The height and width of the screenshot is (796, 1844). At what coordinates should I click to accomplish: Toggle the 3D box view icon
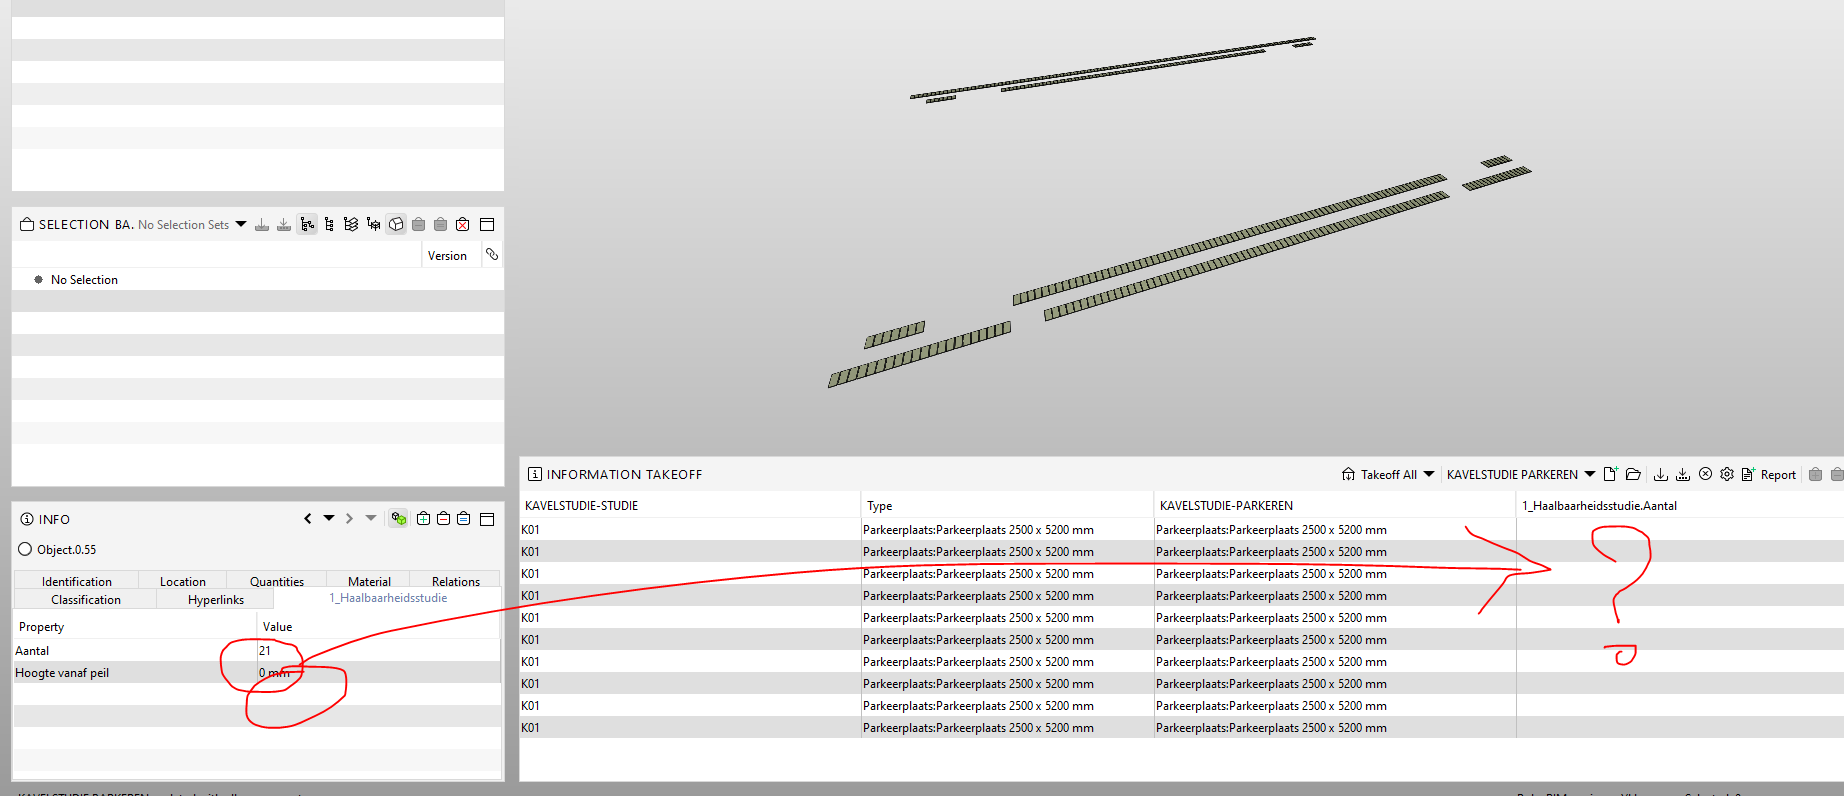click(x=396, y=225)
